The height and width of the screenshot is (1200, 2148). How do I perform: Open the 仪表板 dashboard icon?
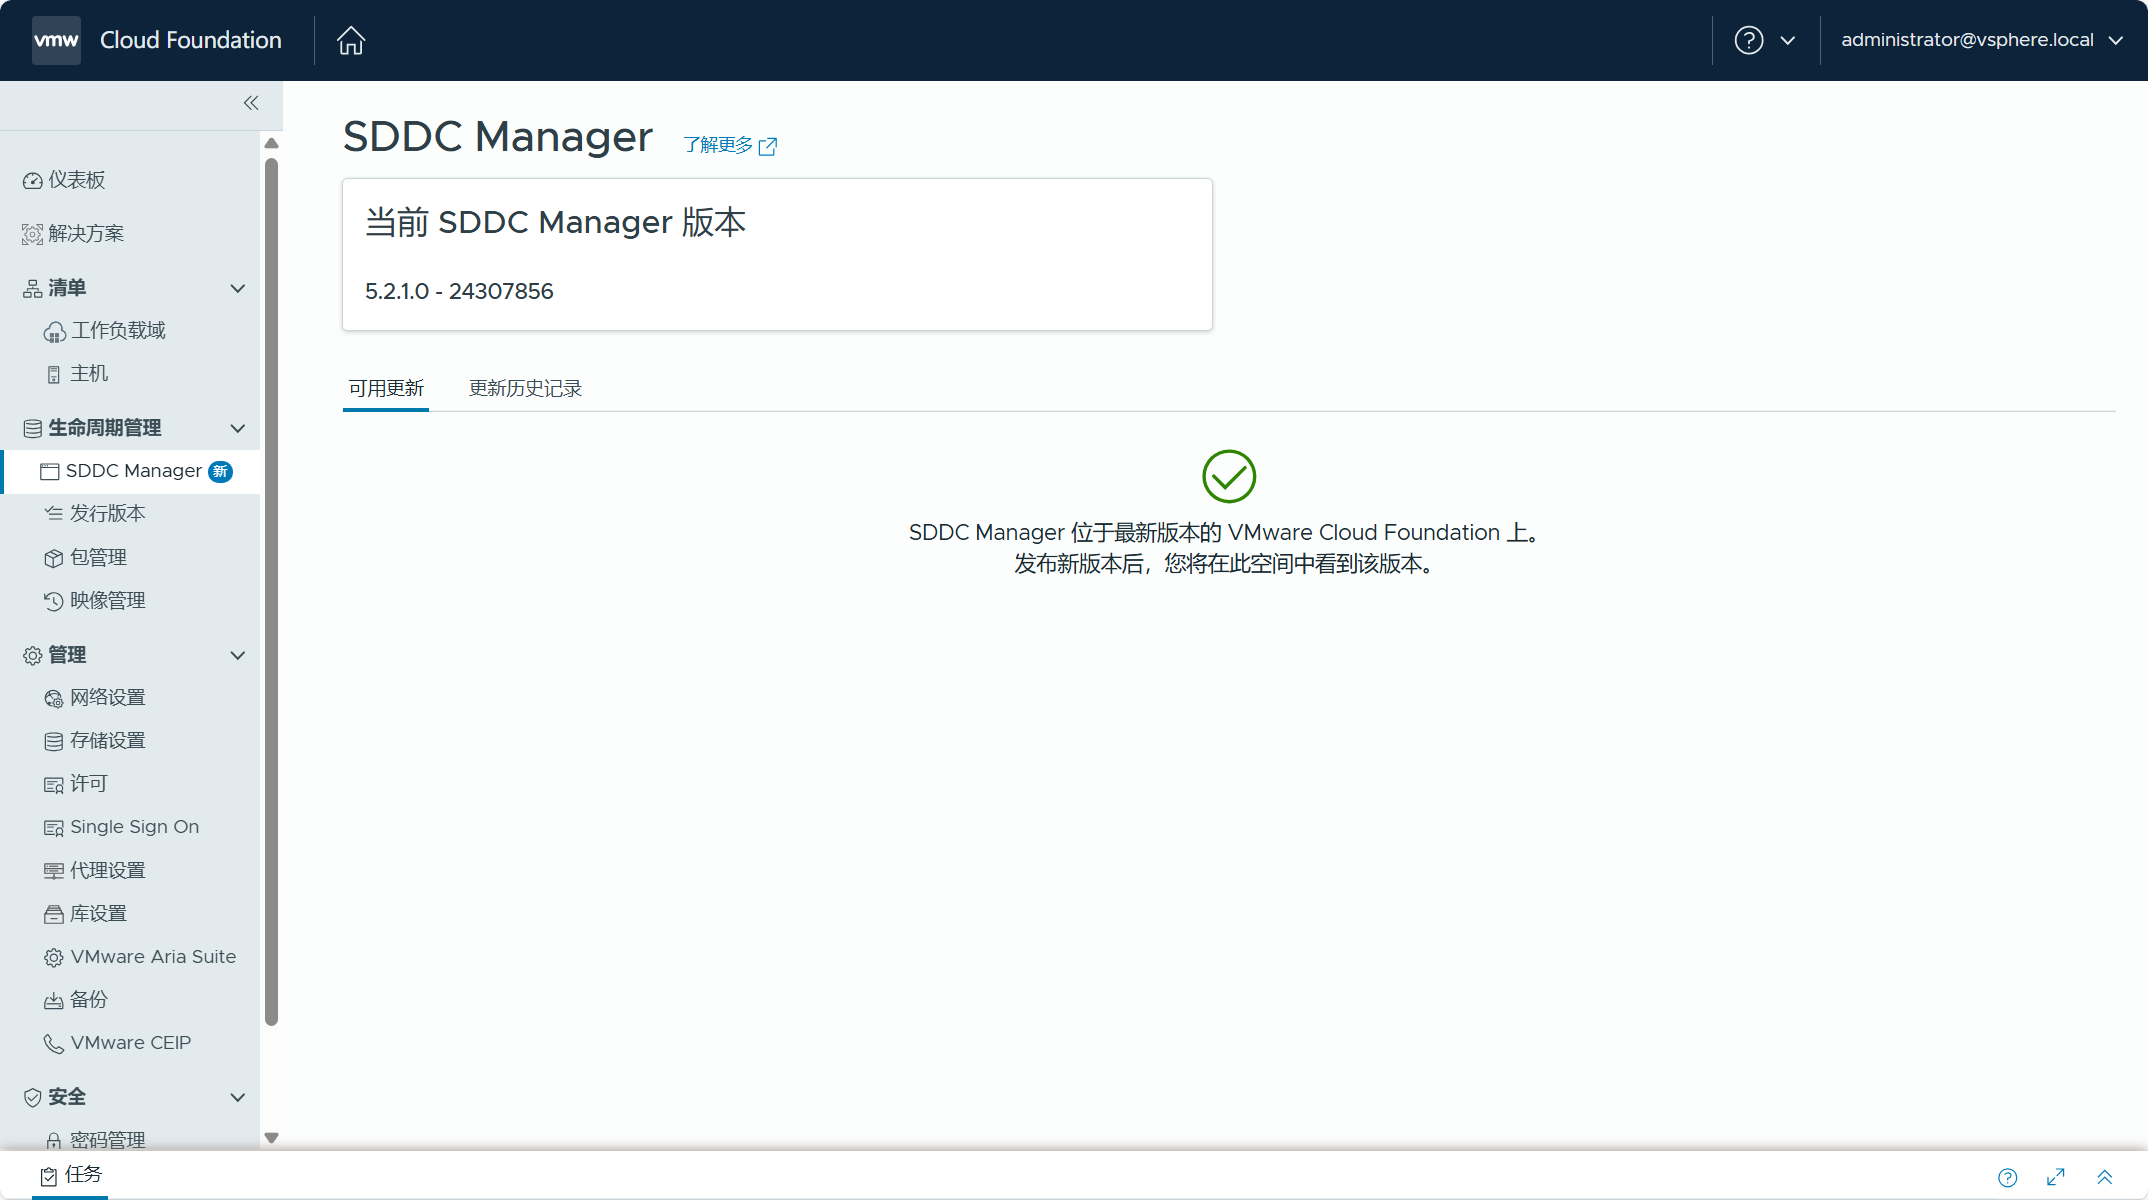click(x=32, y=180)
